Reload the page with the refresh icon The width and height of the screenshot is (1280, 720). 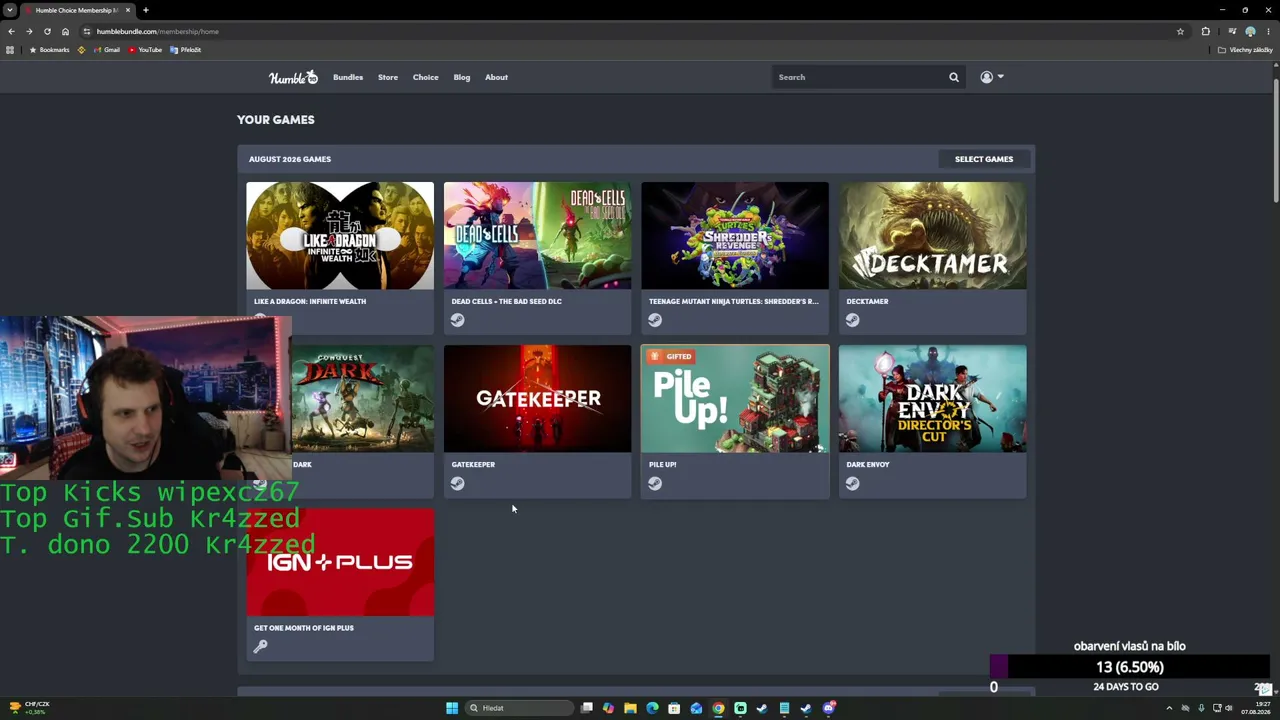(47, 31)
